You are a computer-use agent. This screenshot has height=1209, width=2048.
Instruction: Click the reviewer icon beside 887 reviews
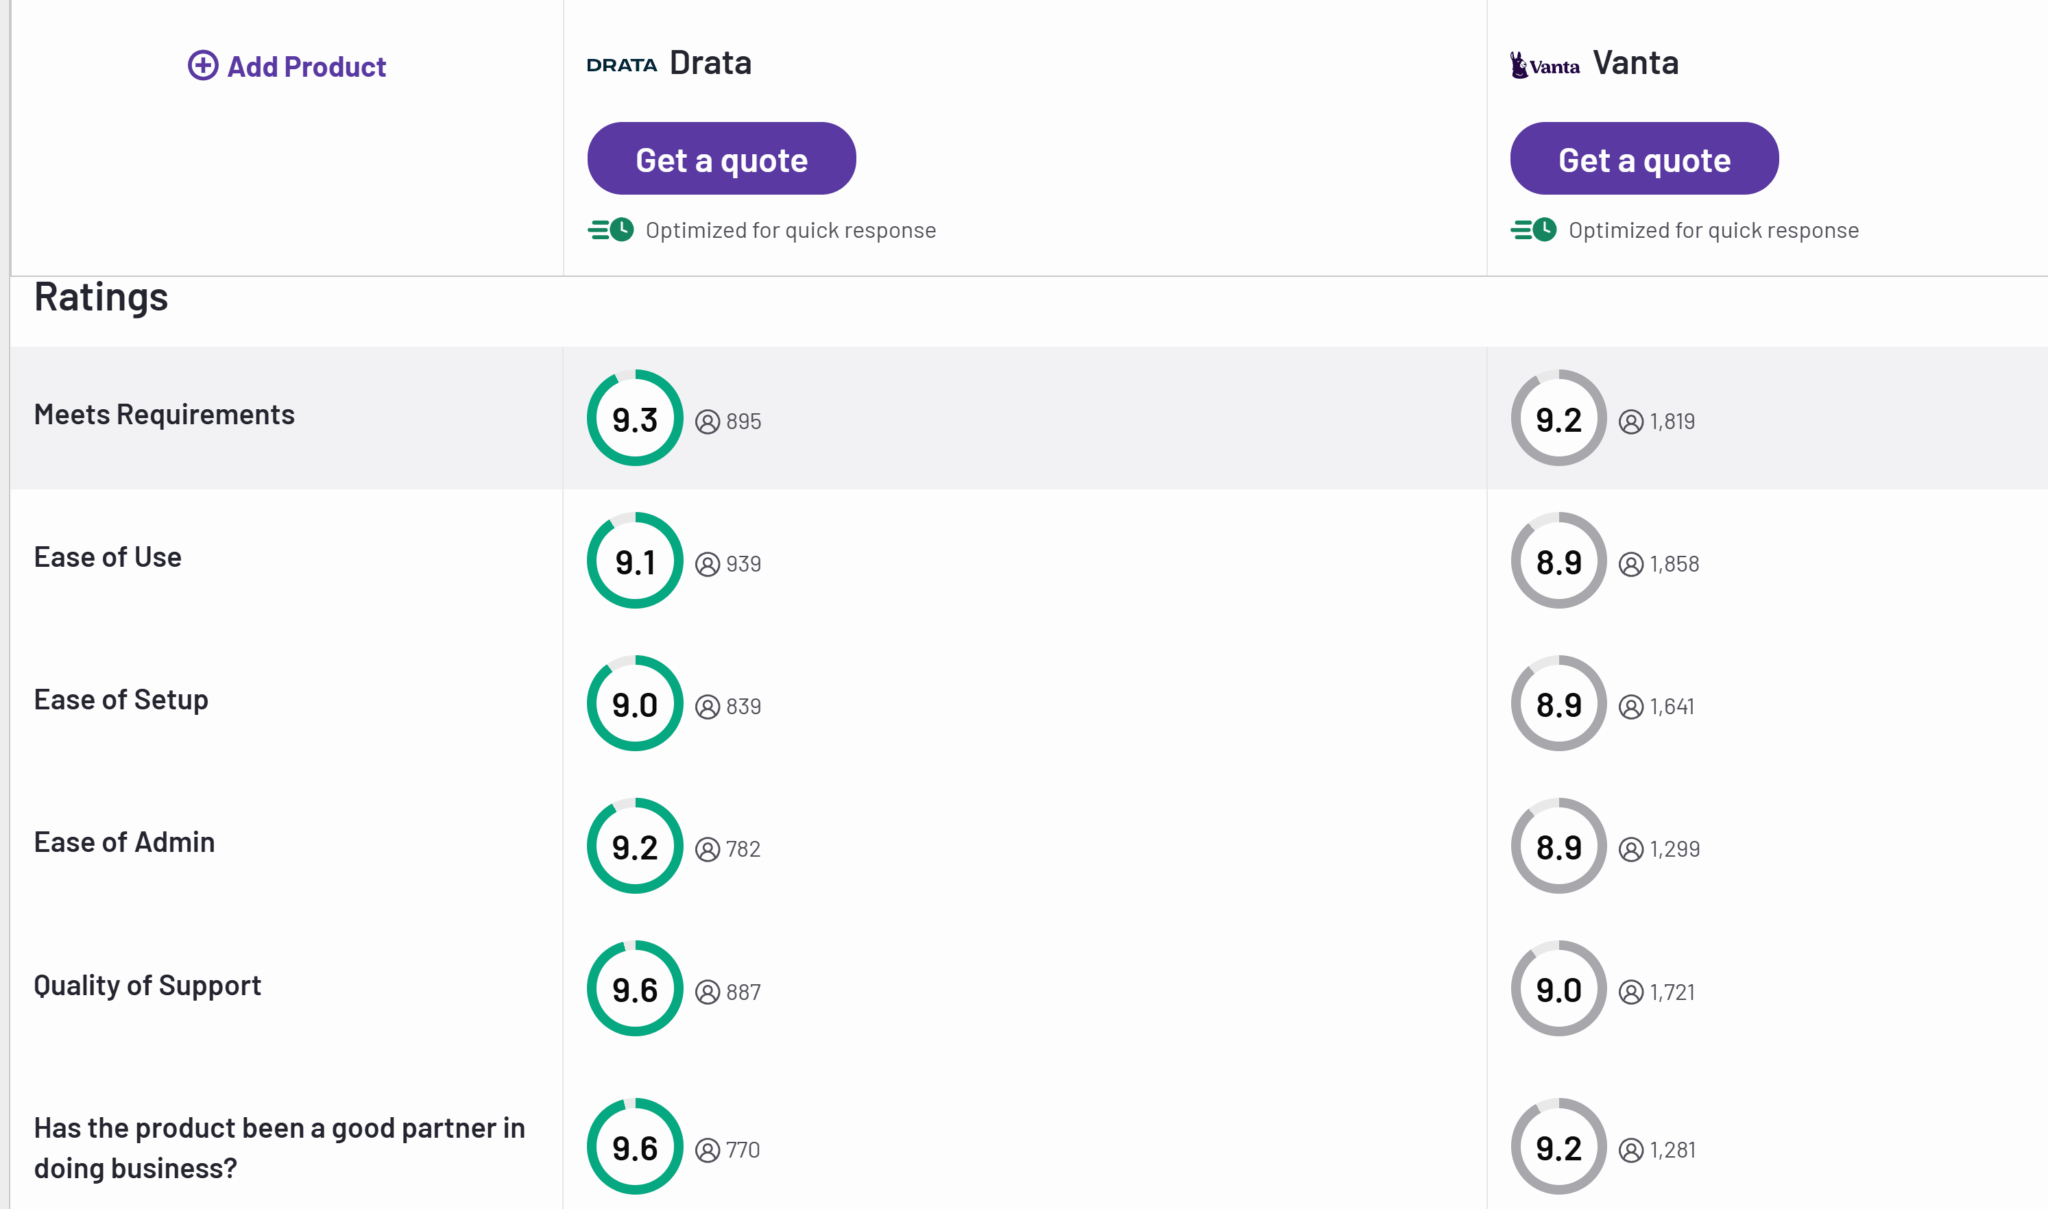(x=708, y=993)
